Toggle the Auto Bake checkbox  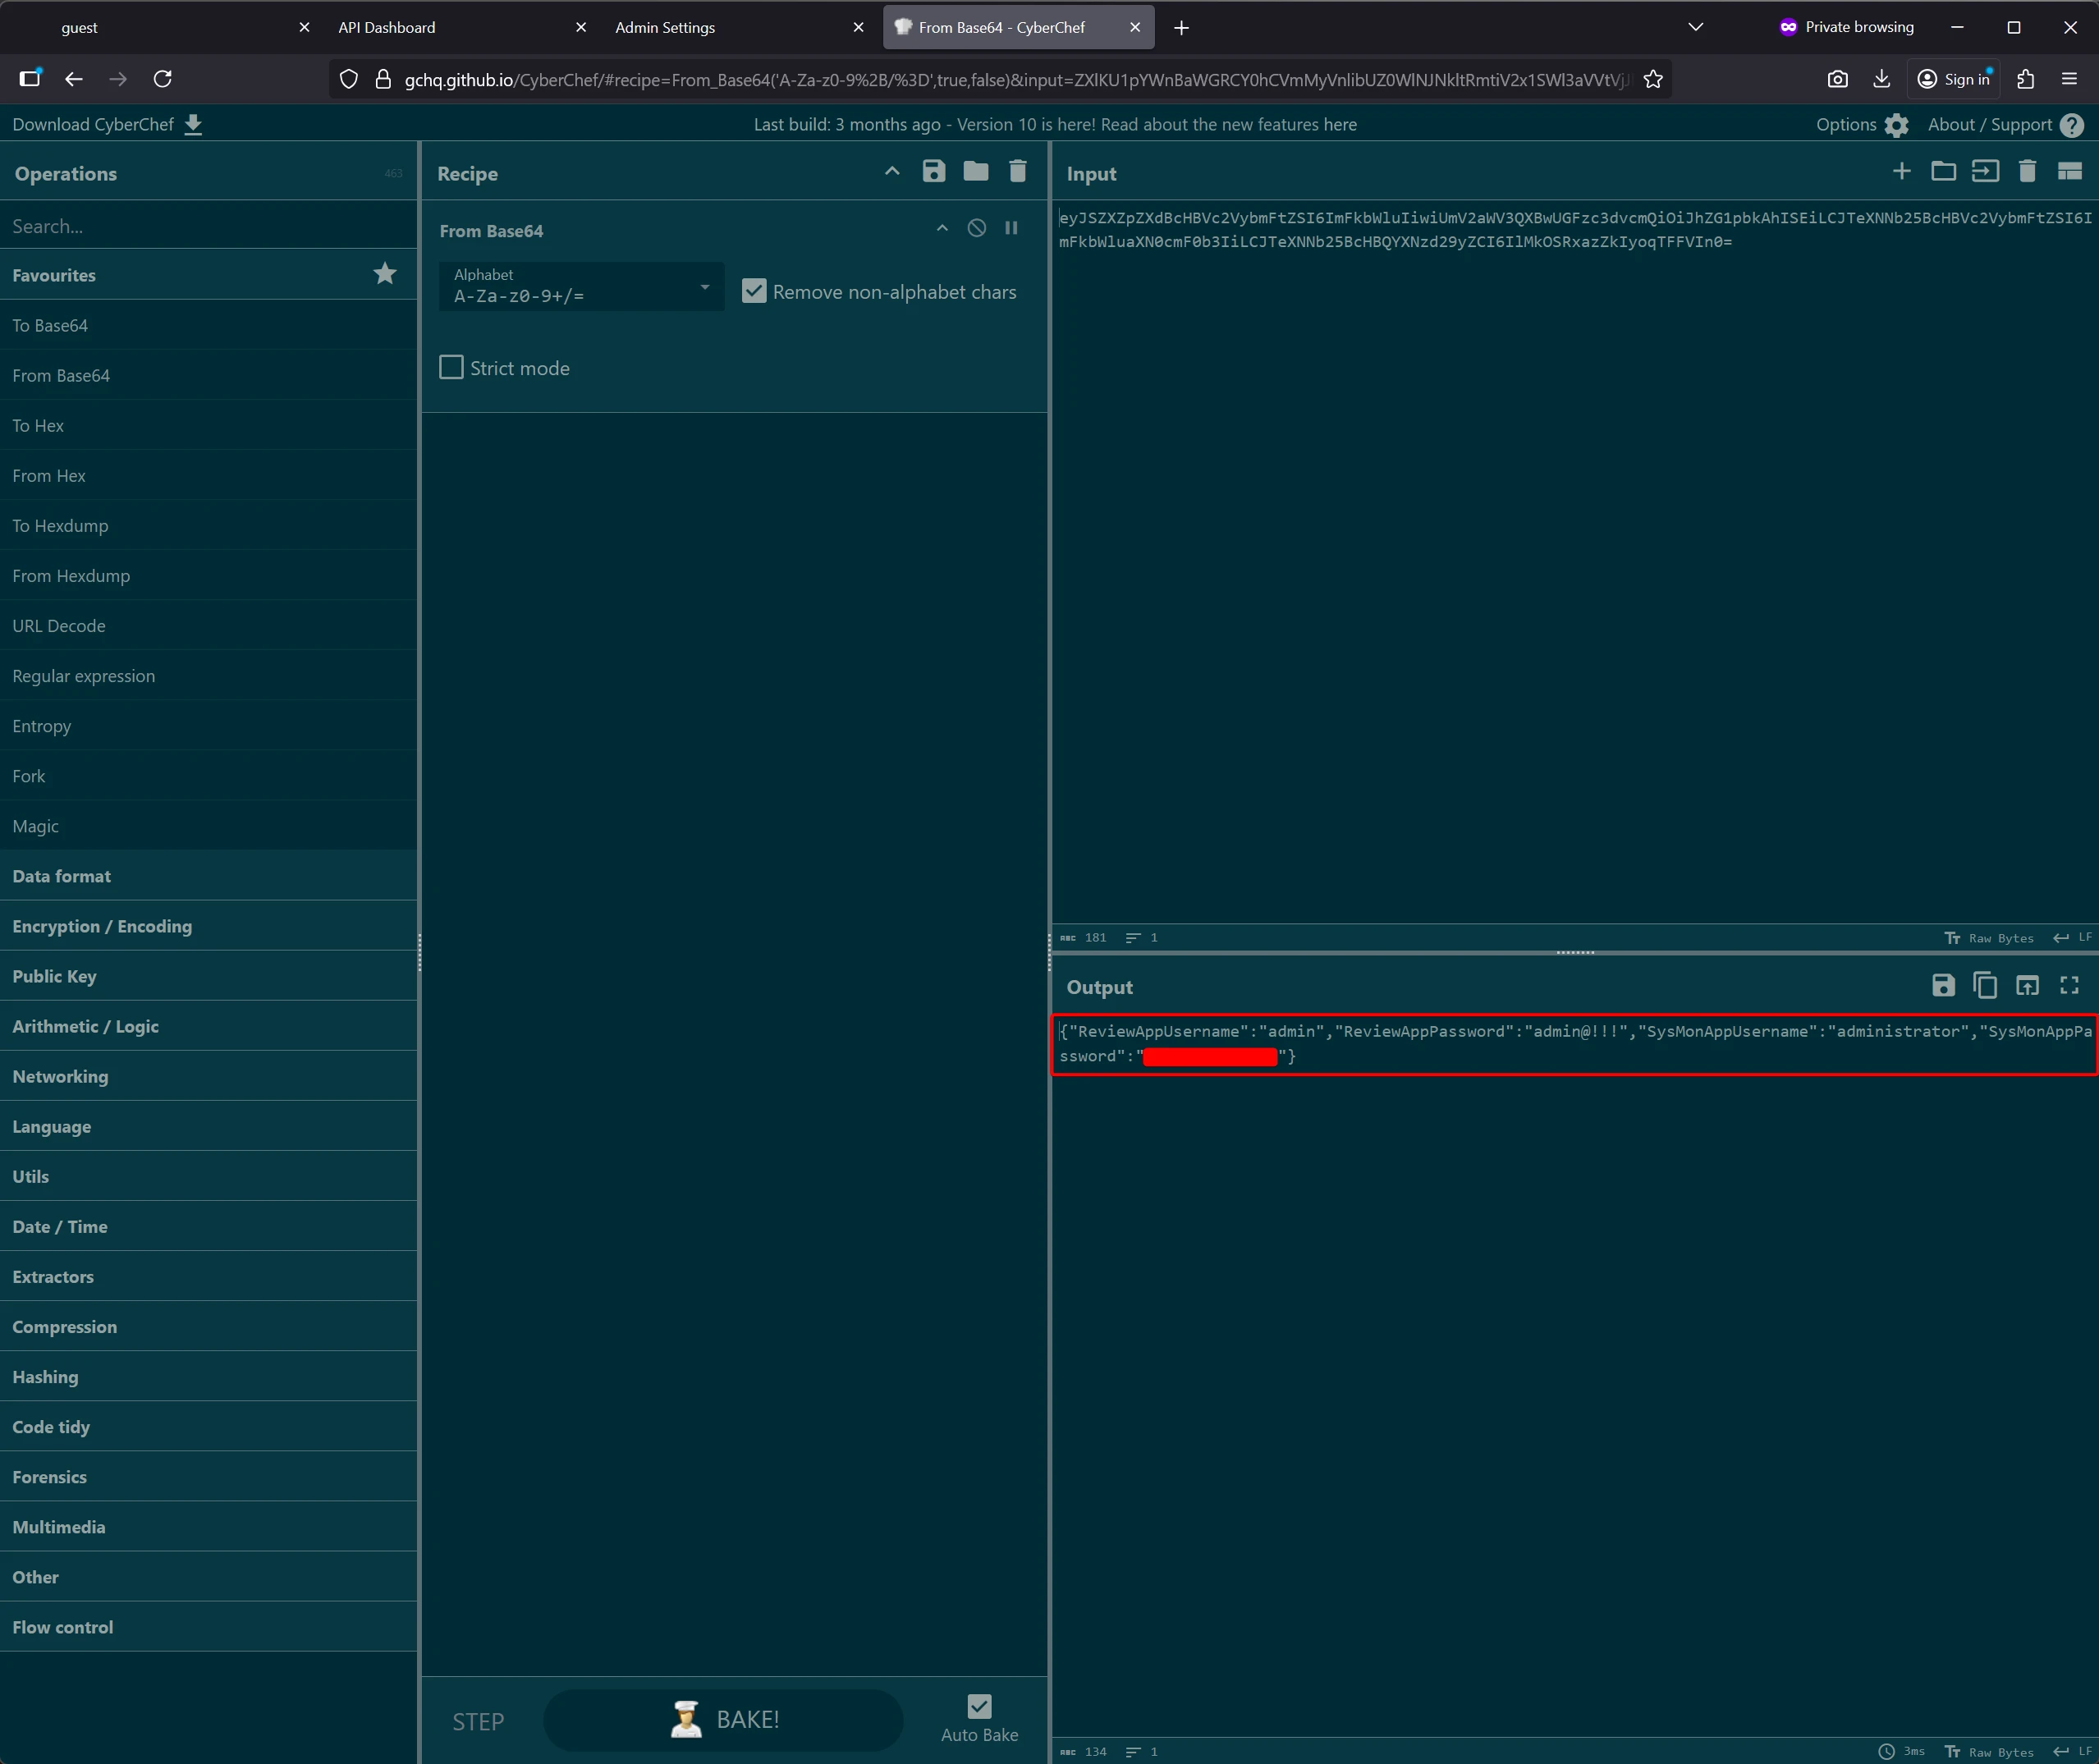tap(979, 1706)
